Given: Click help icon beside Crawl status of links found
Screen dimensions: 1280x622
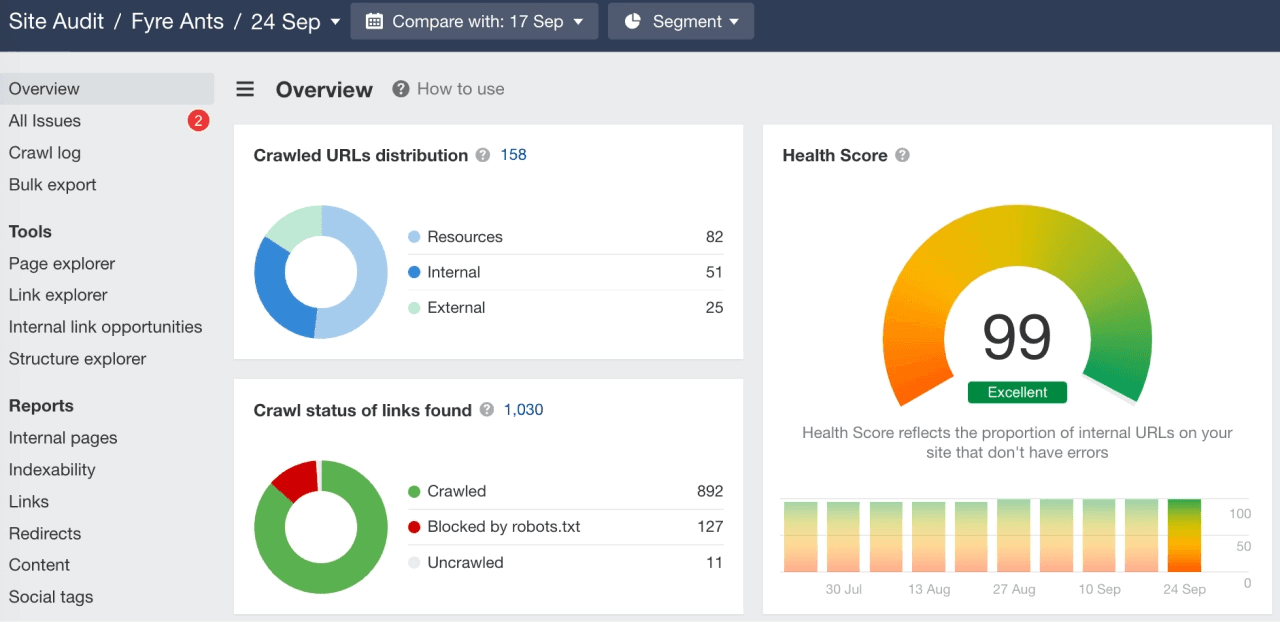Looking at the screenshot, I should [x=487, y=410].
